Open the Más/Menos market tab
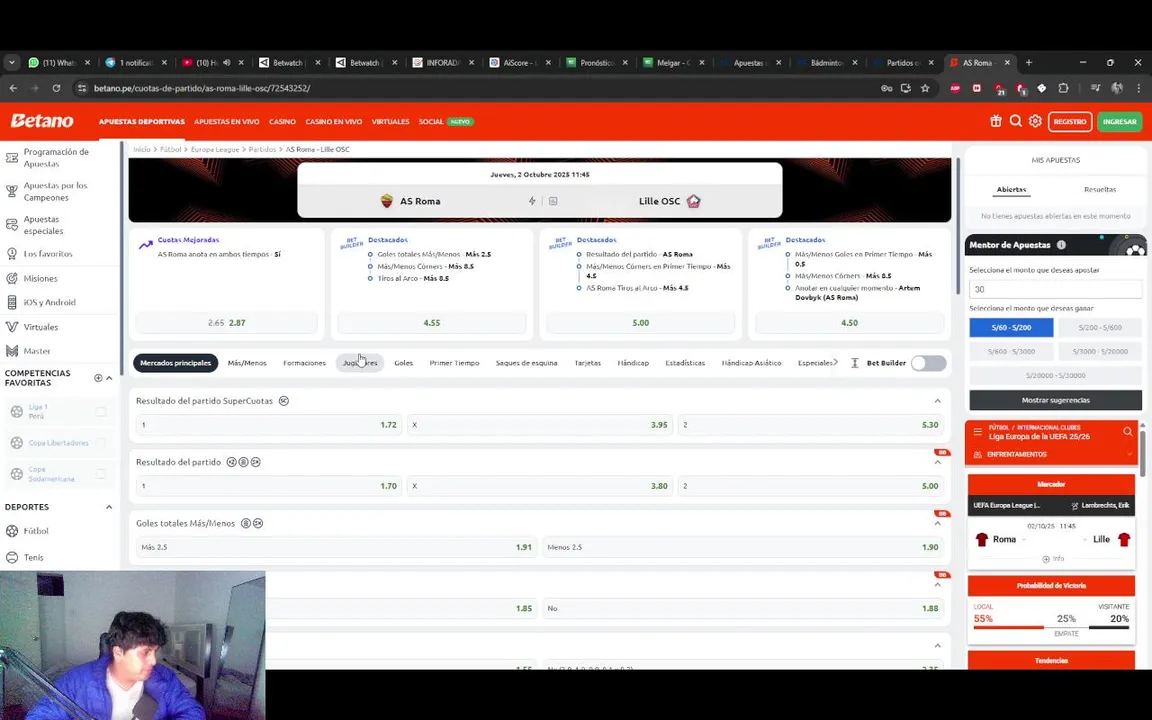1152x720 pixels. [x=247, y=363]
